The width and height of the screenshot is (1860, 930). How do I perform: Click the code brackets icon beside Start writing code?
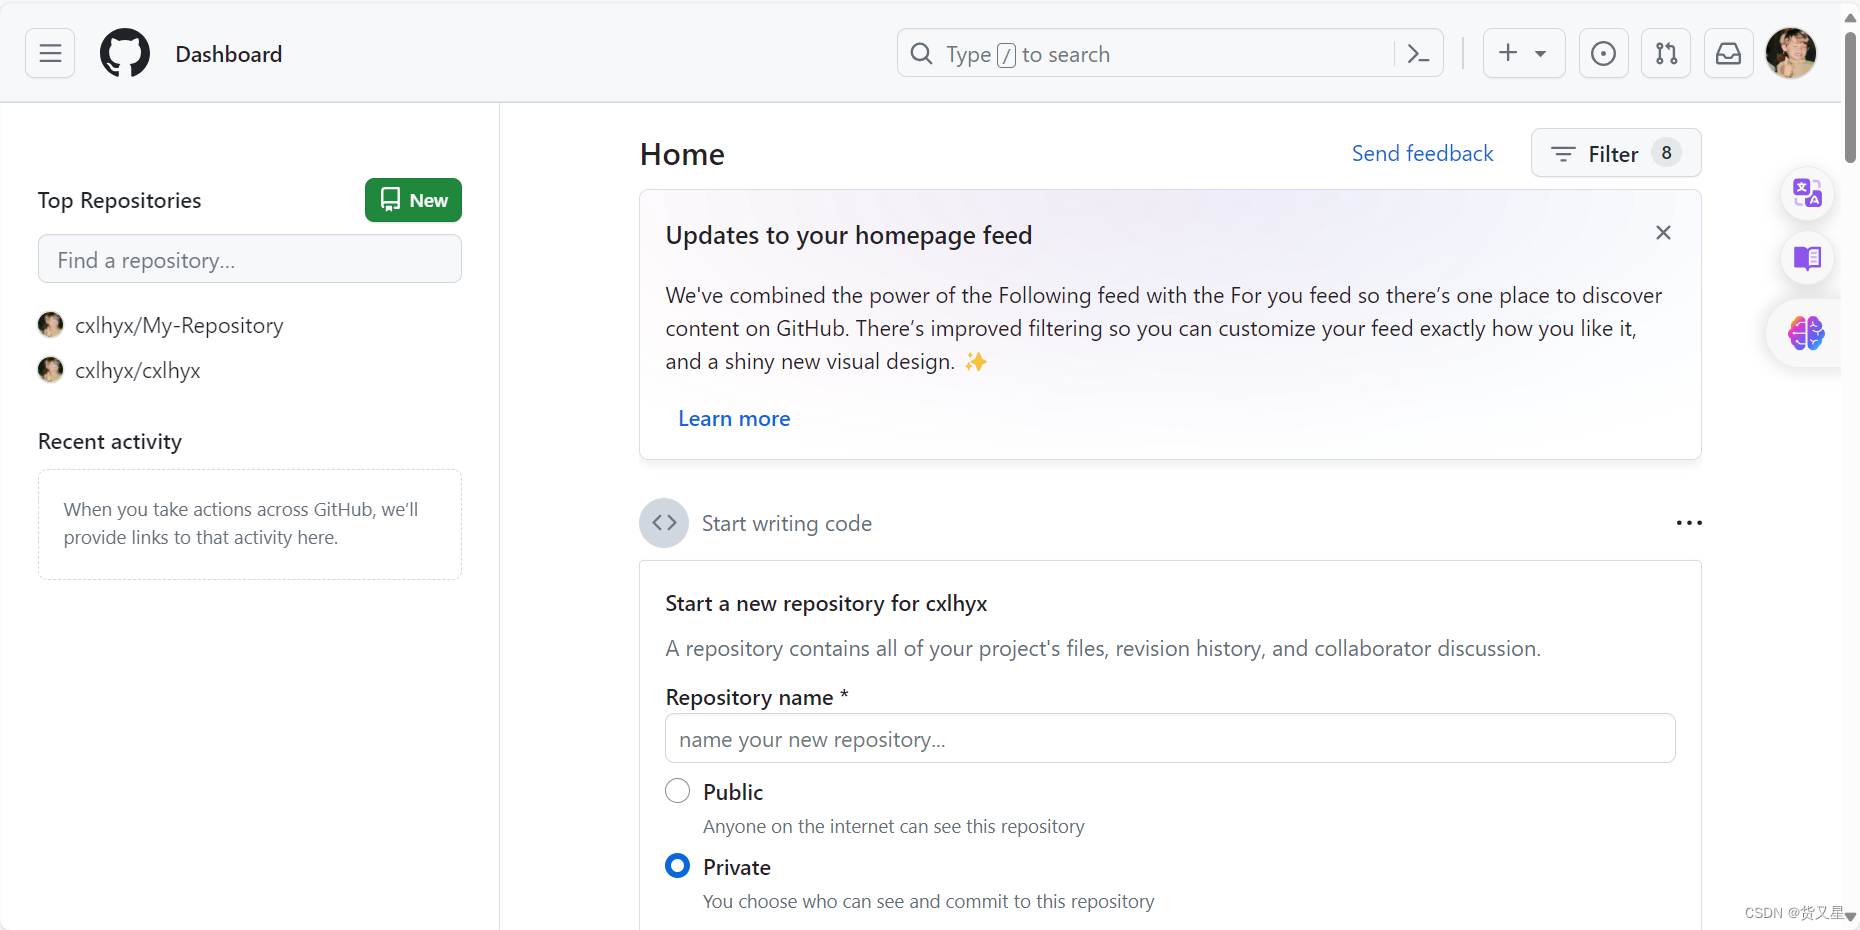664,523
